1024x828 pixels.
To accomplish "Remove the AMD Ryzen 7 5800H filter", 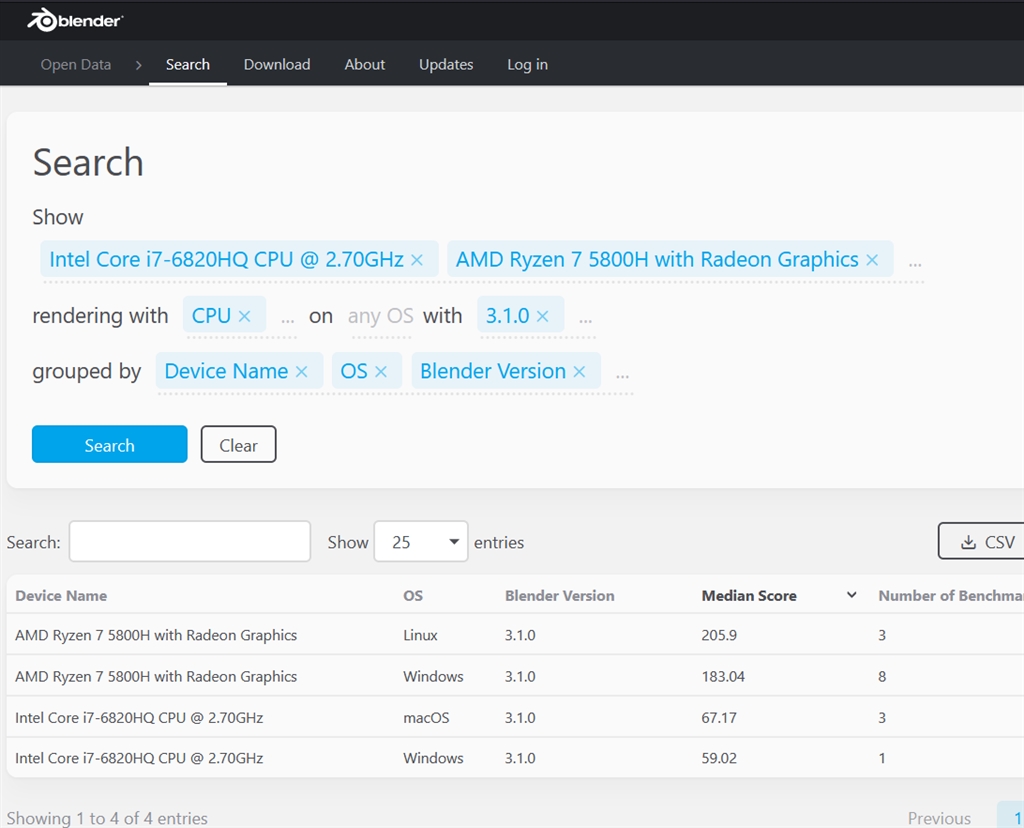I will click(x=872, y=260).
